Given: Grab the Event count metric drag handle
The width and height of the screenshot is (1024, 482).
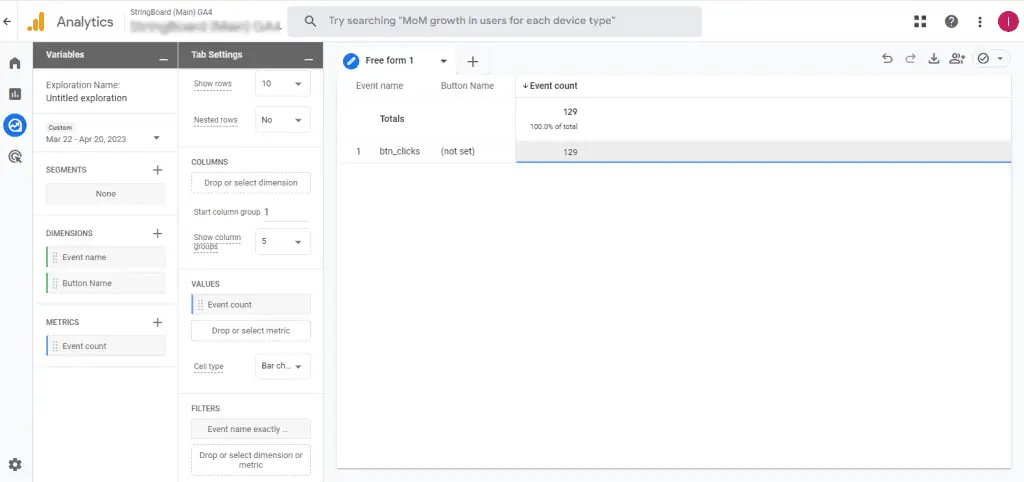Looking at the screenshot, I should 55,346.
